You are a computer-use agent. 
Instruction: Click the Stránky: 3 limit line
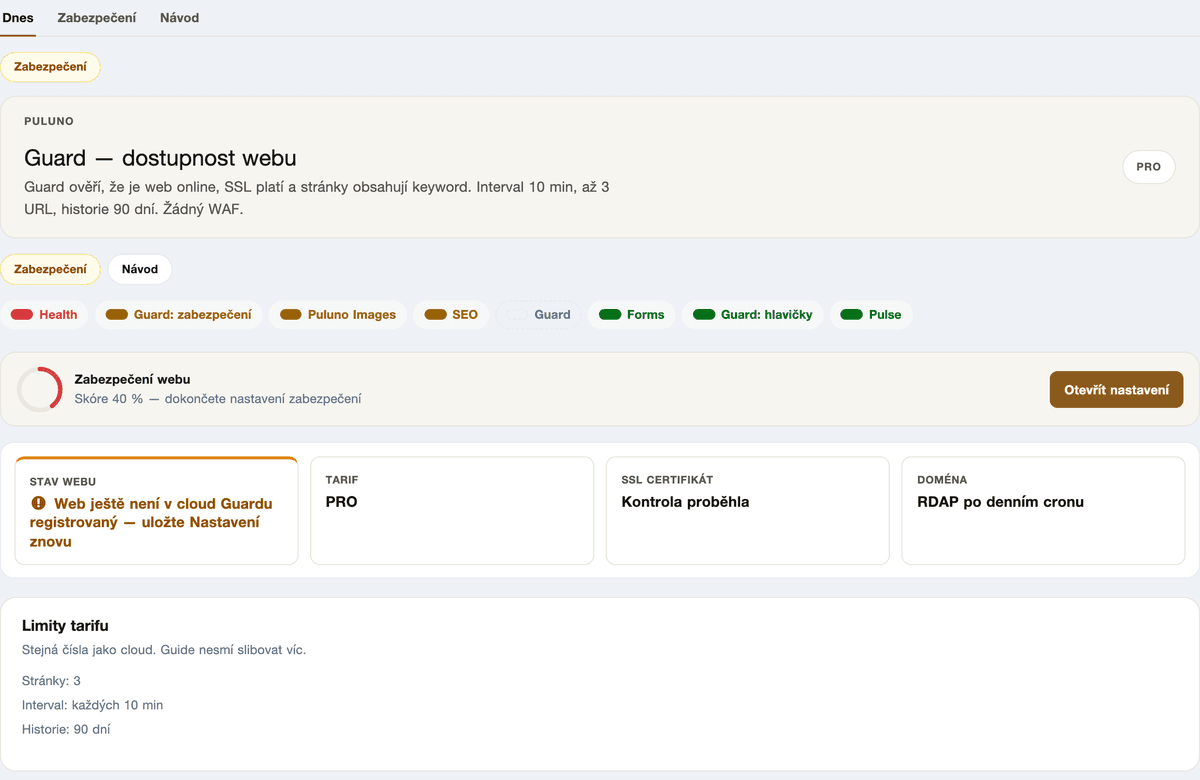click(x=51, y=681)
